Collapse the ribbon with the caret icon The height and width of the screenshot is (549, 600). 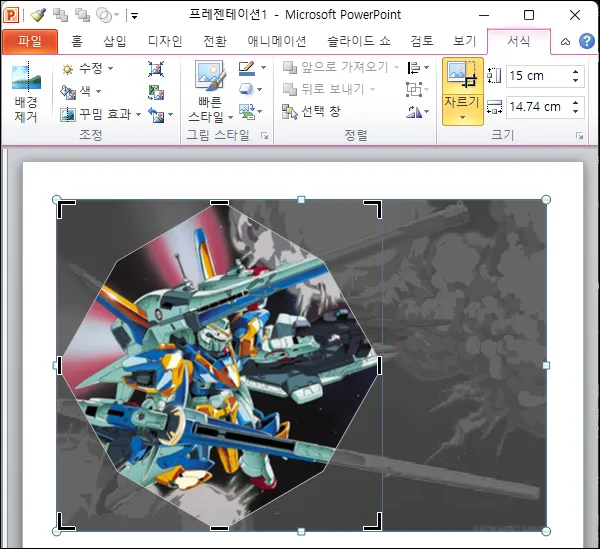click(x=566, y=41)
